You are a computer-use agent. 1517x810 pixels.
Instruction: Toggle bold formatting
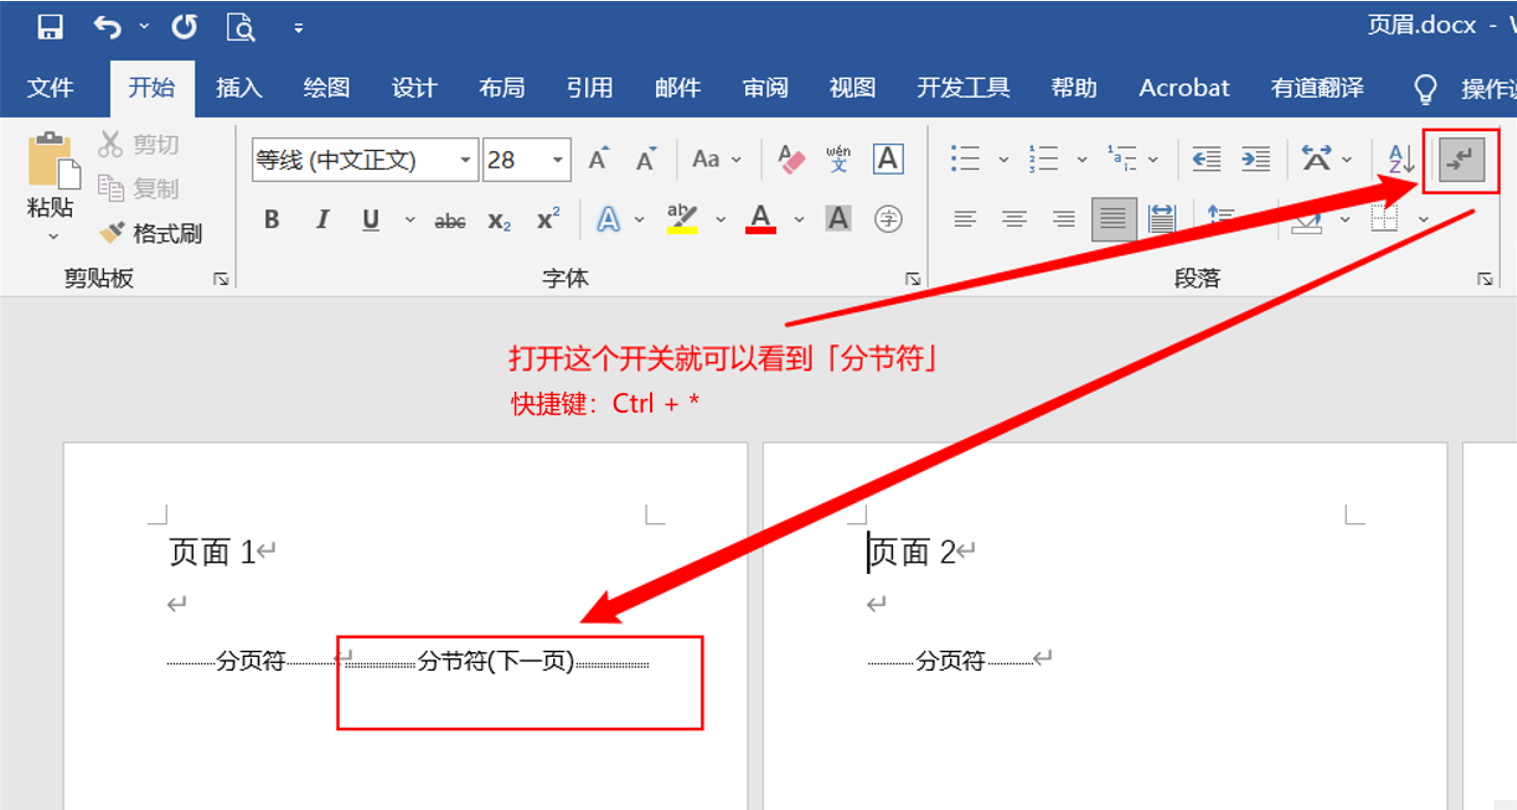click(272, 219)
